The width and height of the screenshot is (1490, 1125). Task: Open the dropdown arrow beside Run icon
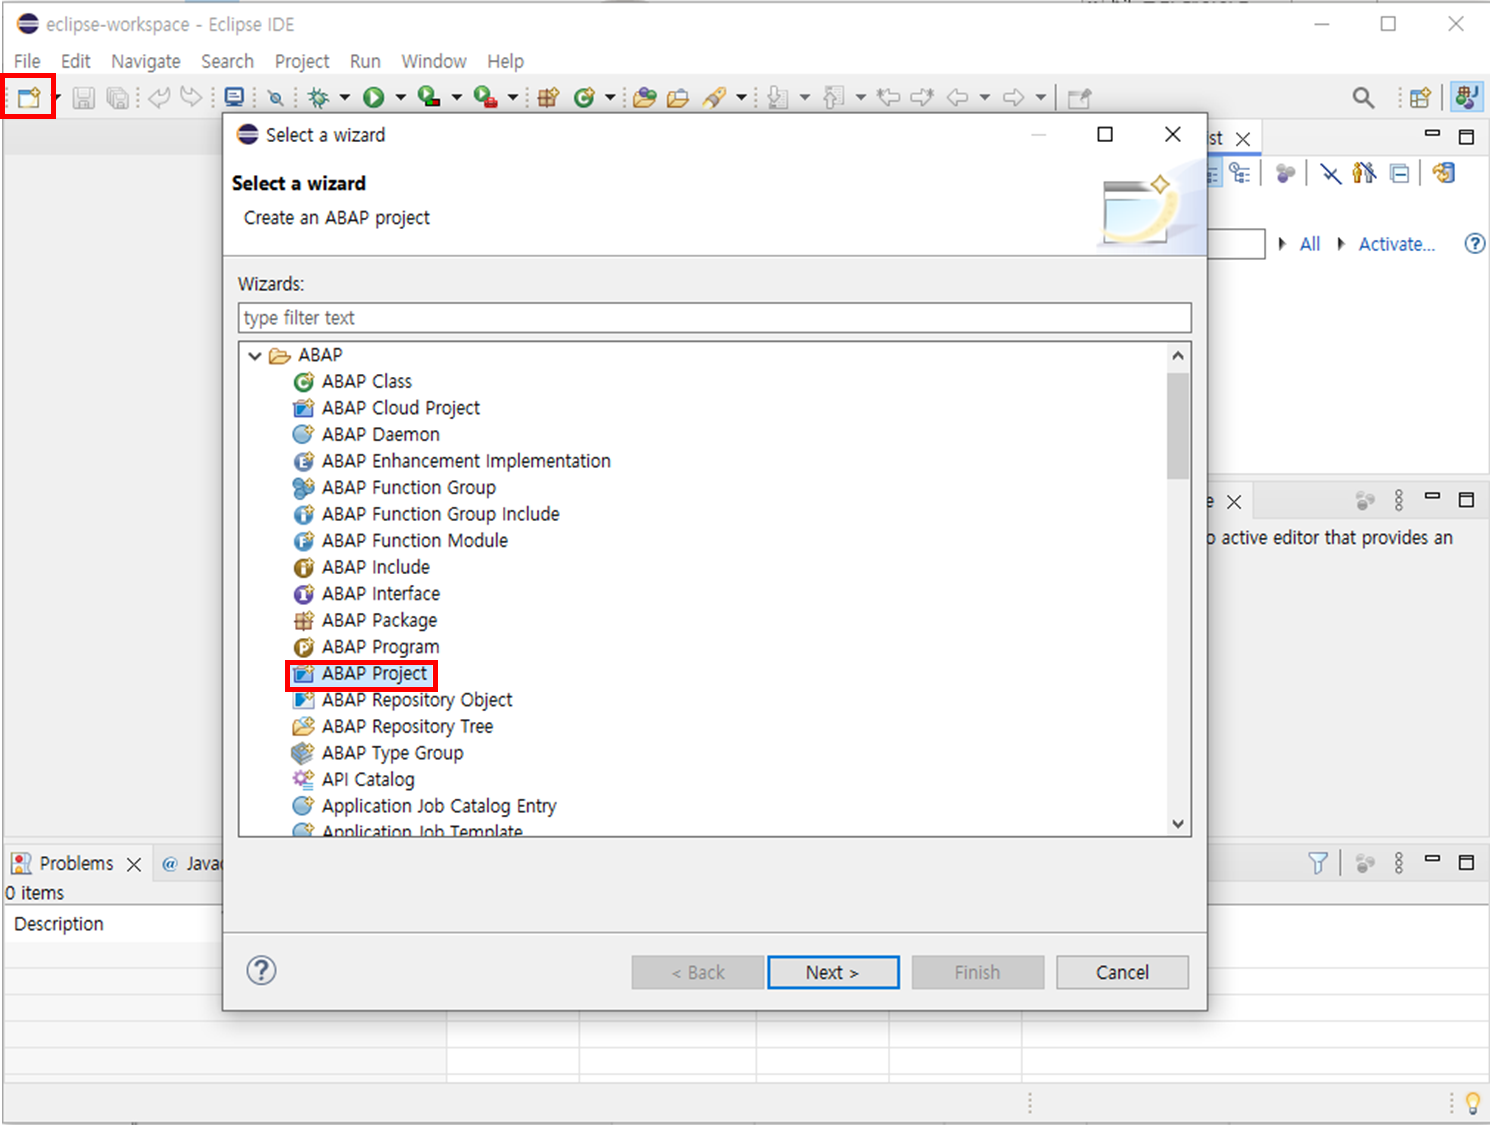point(401,97)
